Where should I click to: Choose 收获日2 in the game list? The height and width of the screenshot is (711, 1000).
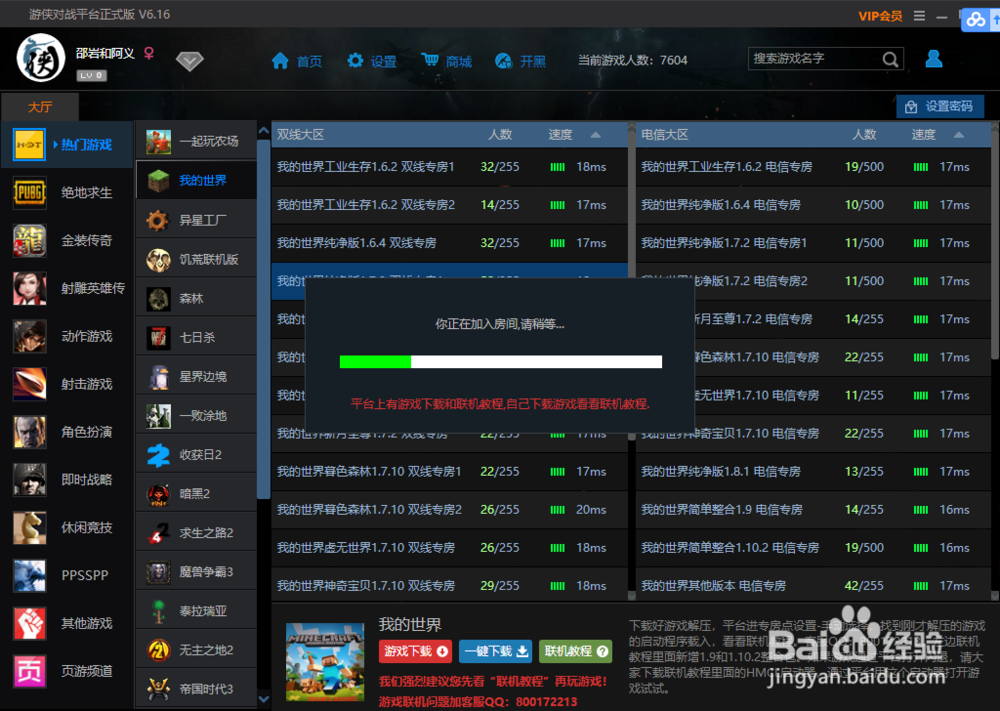196,455
